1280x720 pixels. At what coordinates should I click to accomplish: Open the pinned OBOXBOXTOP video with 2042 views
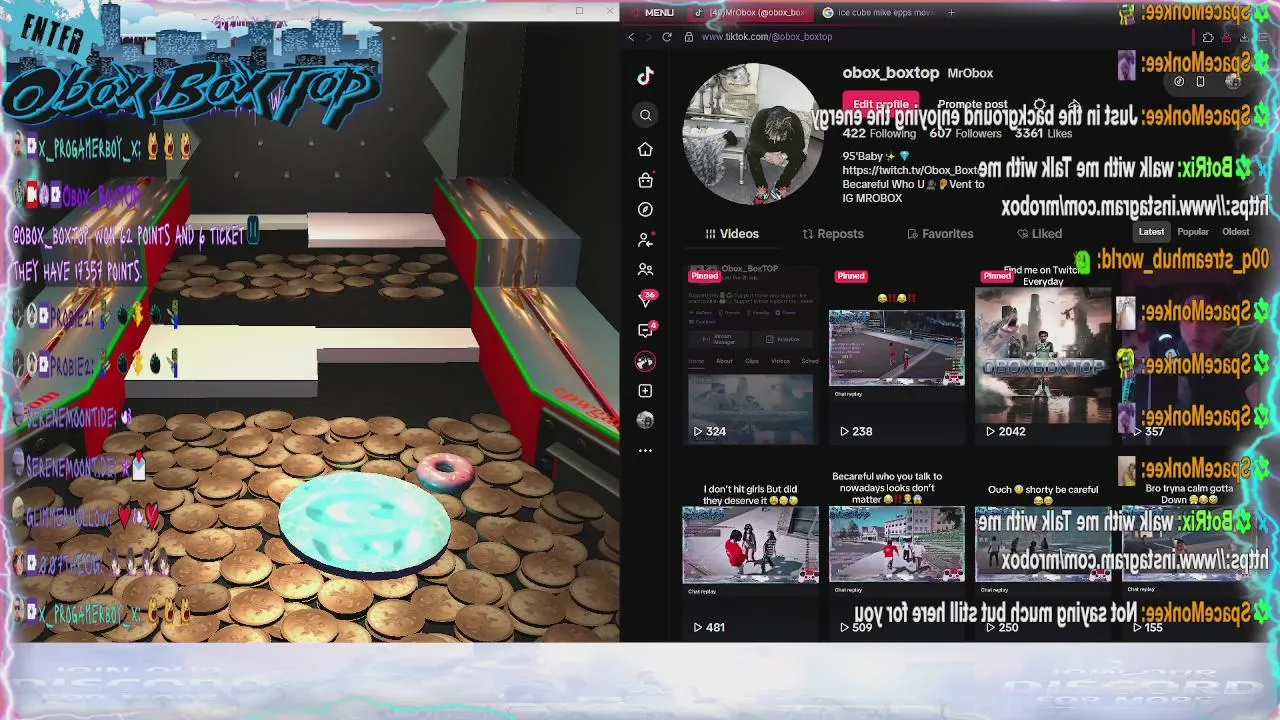pos(1043,355)
